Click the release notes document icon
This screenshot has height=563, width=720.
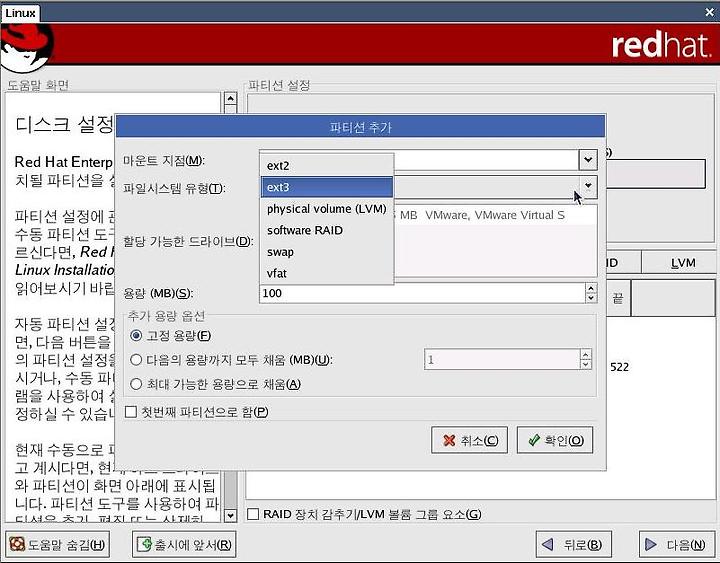144,545
